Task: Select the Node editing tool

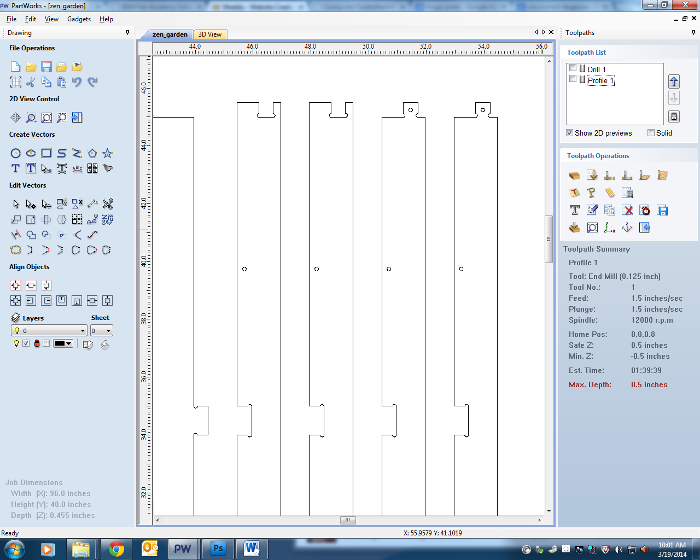Action: point(31,204)
